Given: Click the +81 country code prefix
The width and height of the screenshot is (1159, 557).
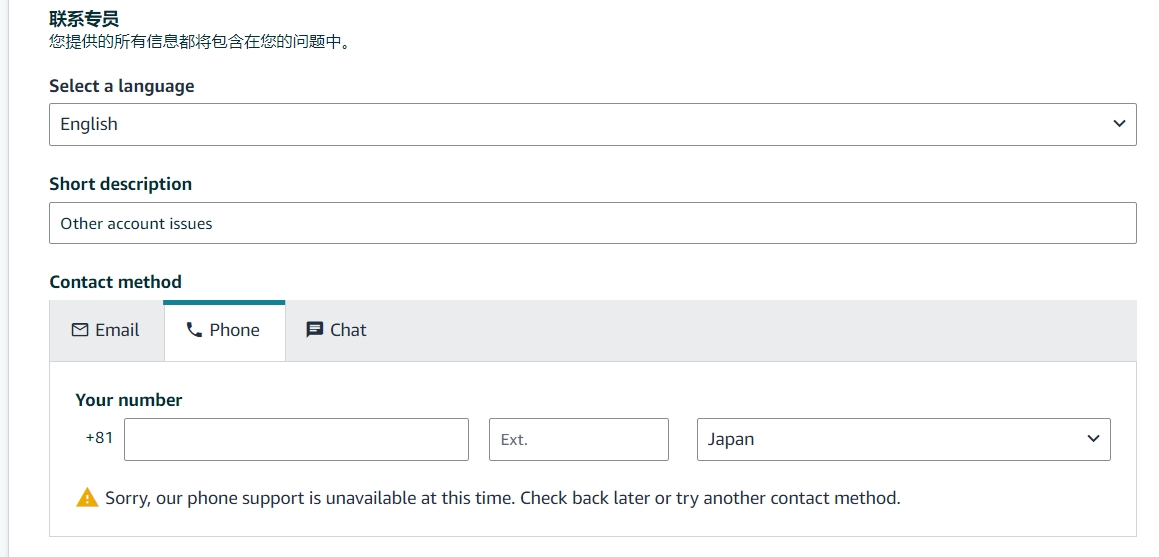Looking at the screenshot, I should pos(99,437).
